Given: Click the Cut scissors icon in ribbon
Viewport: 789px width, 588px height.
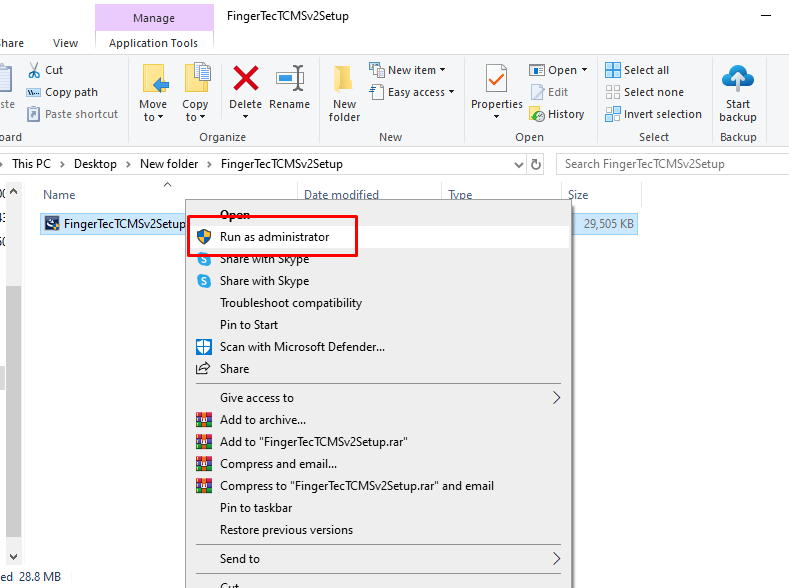Looking at the screenshot, I should [x=34, y=70].
